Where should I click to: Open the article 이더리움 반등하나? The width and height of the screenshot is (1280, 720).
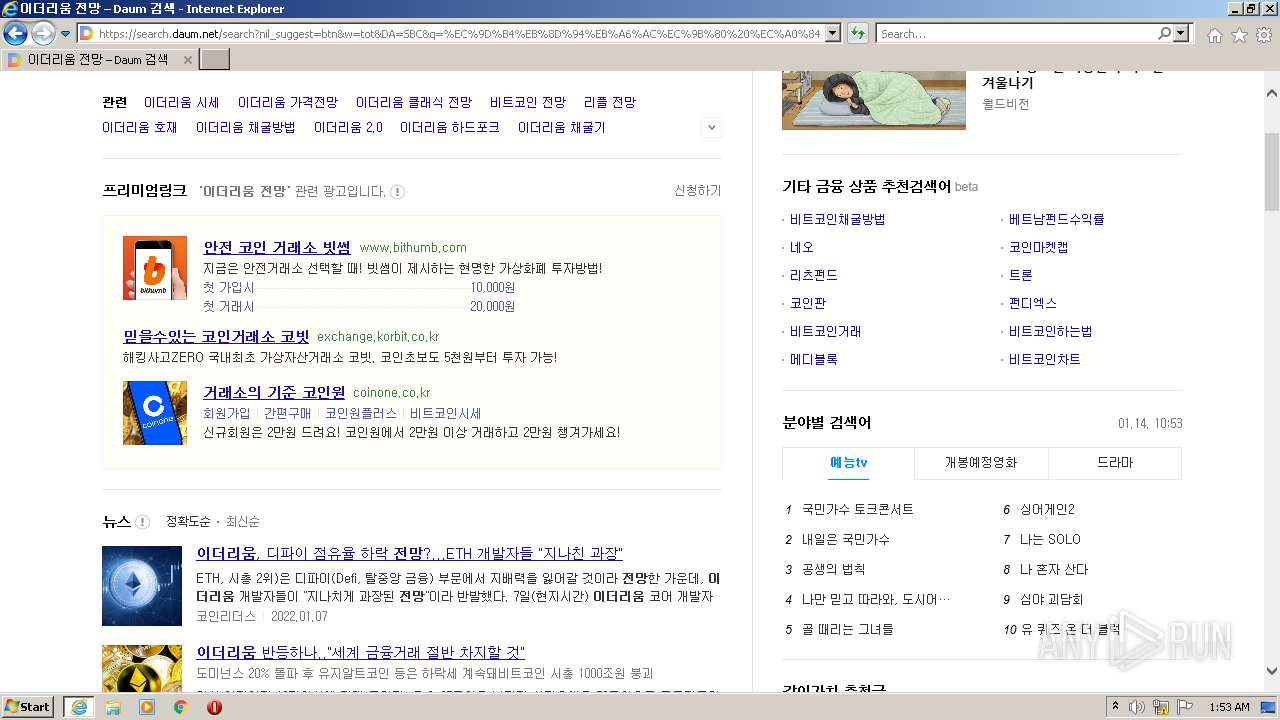pos(360,652)
